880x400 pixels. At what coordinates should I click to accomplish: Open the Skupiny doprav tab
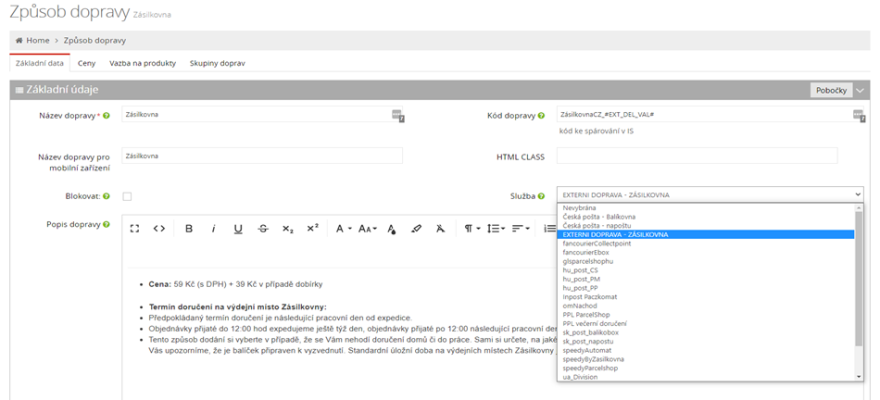coord(217,63)
